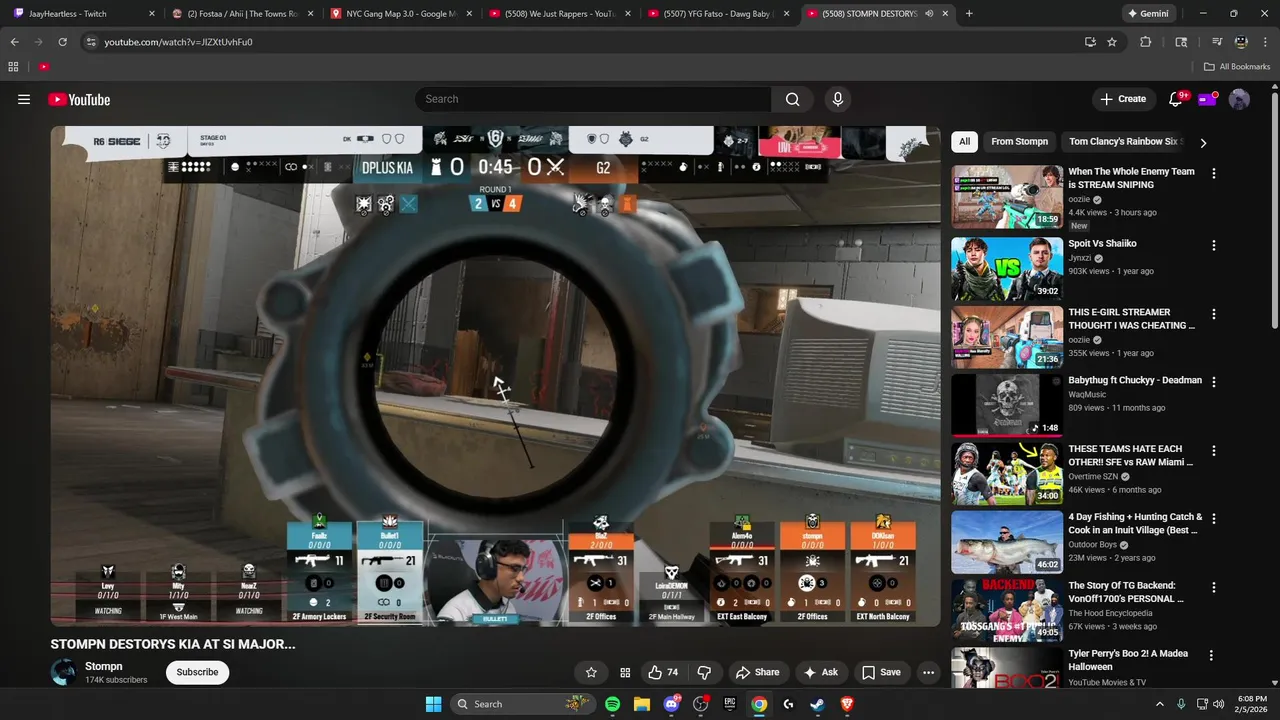This screenshot has width=1280, height=720.
Task: Open YouTube notifications bell
Action: (x=1176, y=99)
